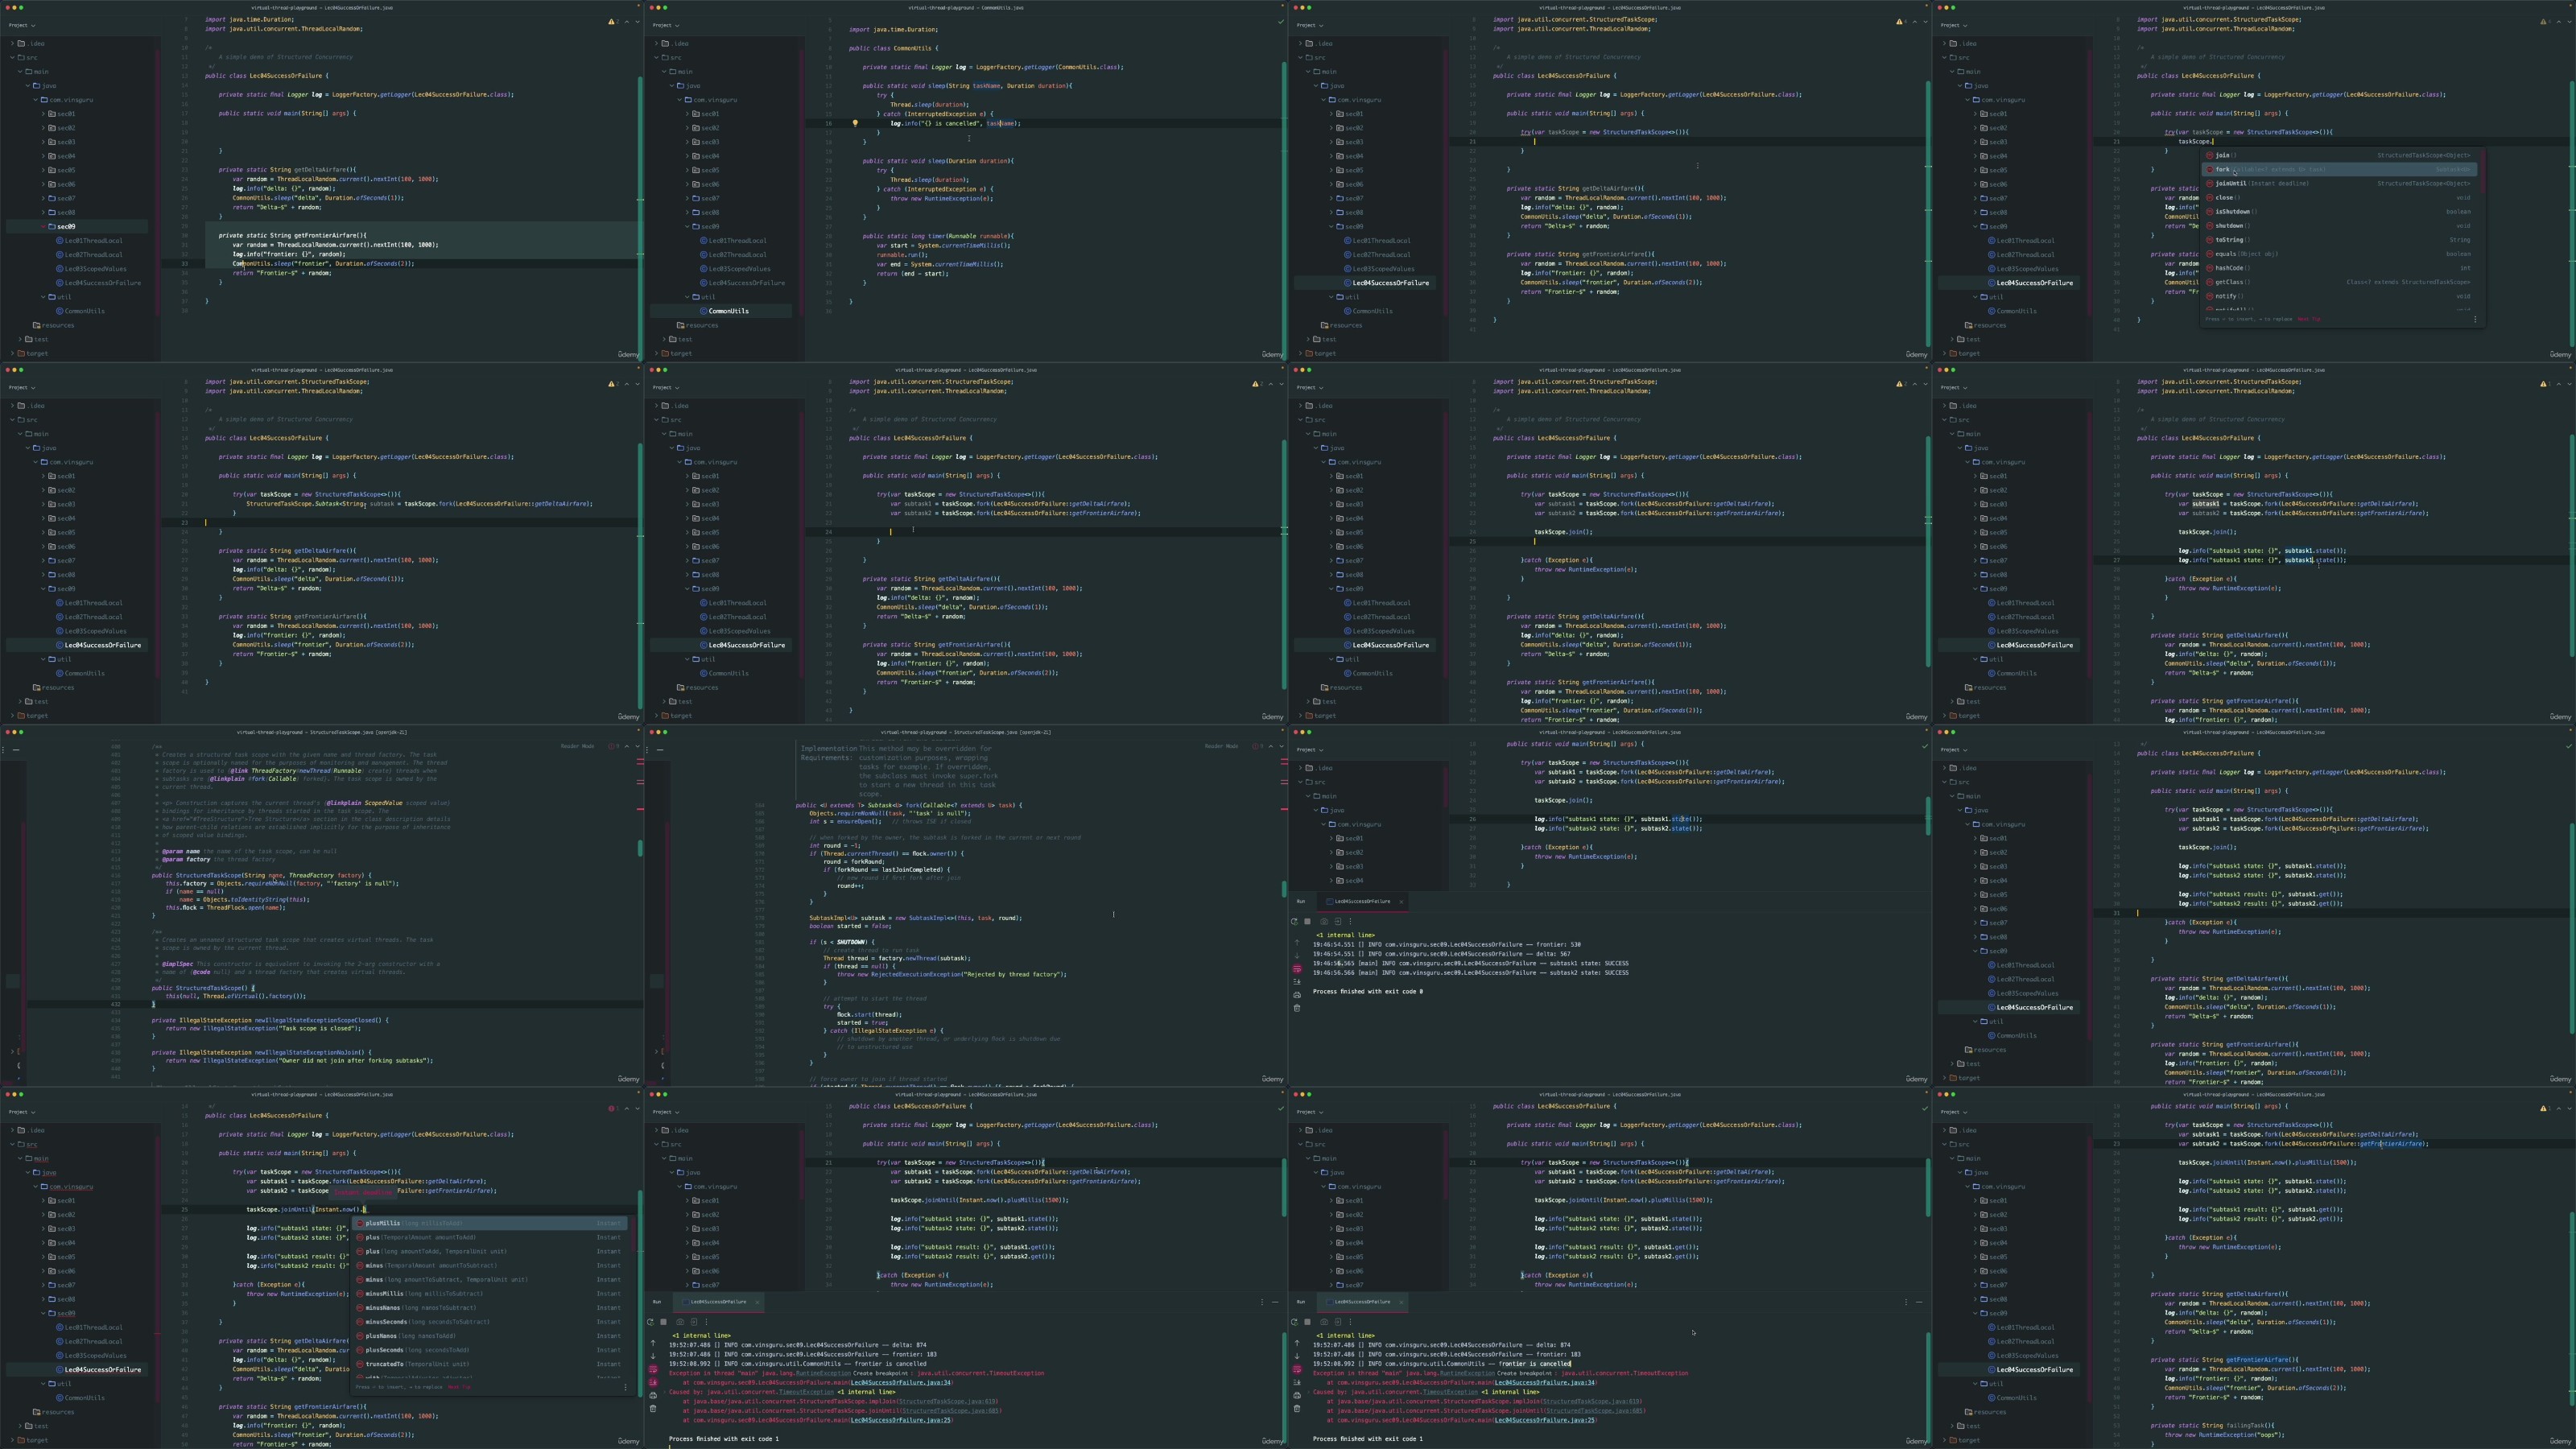Viewport: 2576px width, 1449px height.
Task: Click Next Tip in the plusMillis completion popup
Action: point(459,1387)
